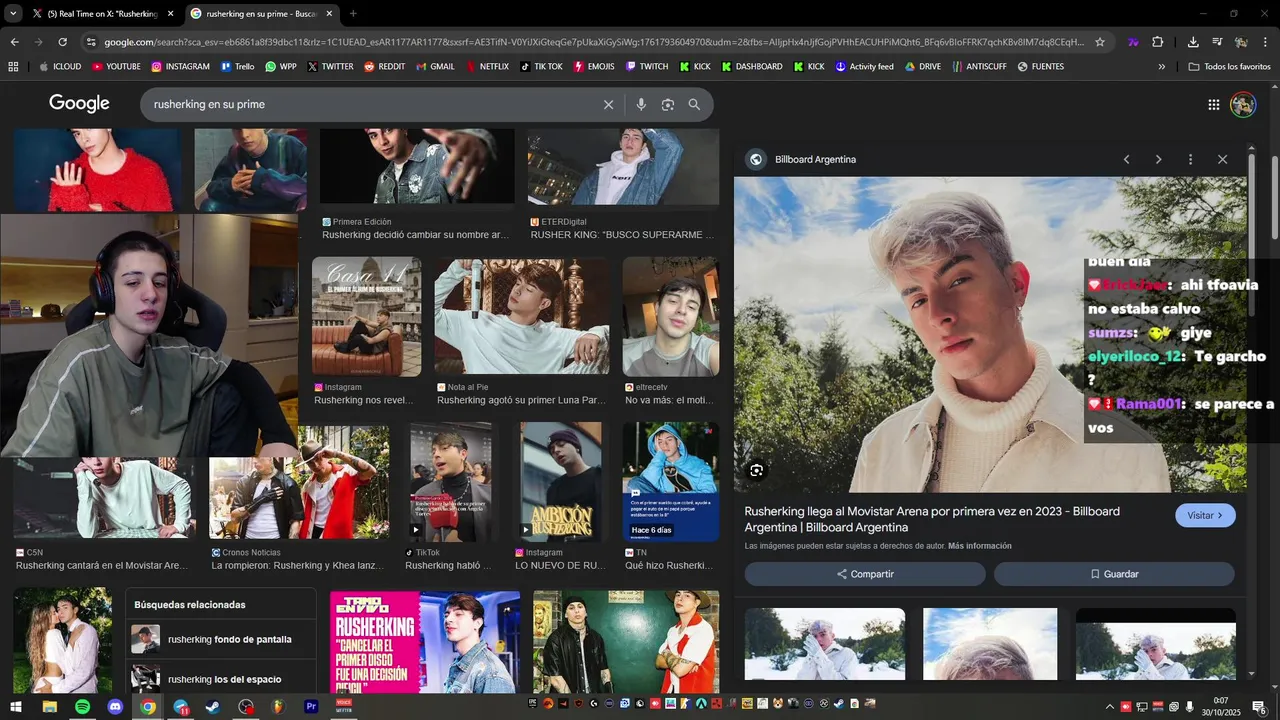Open Steam from taskbar
The image size is (1280, 720).
(213, 707)
